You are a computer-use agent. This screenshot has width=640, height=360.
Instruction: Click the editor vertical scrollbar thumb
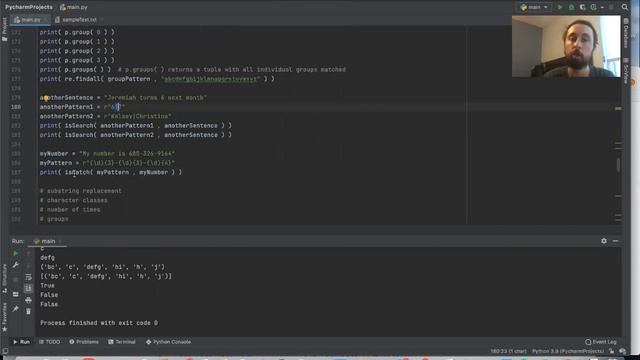(618, 165)
